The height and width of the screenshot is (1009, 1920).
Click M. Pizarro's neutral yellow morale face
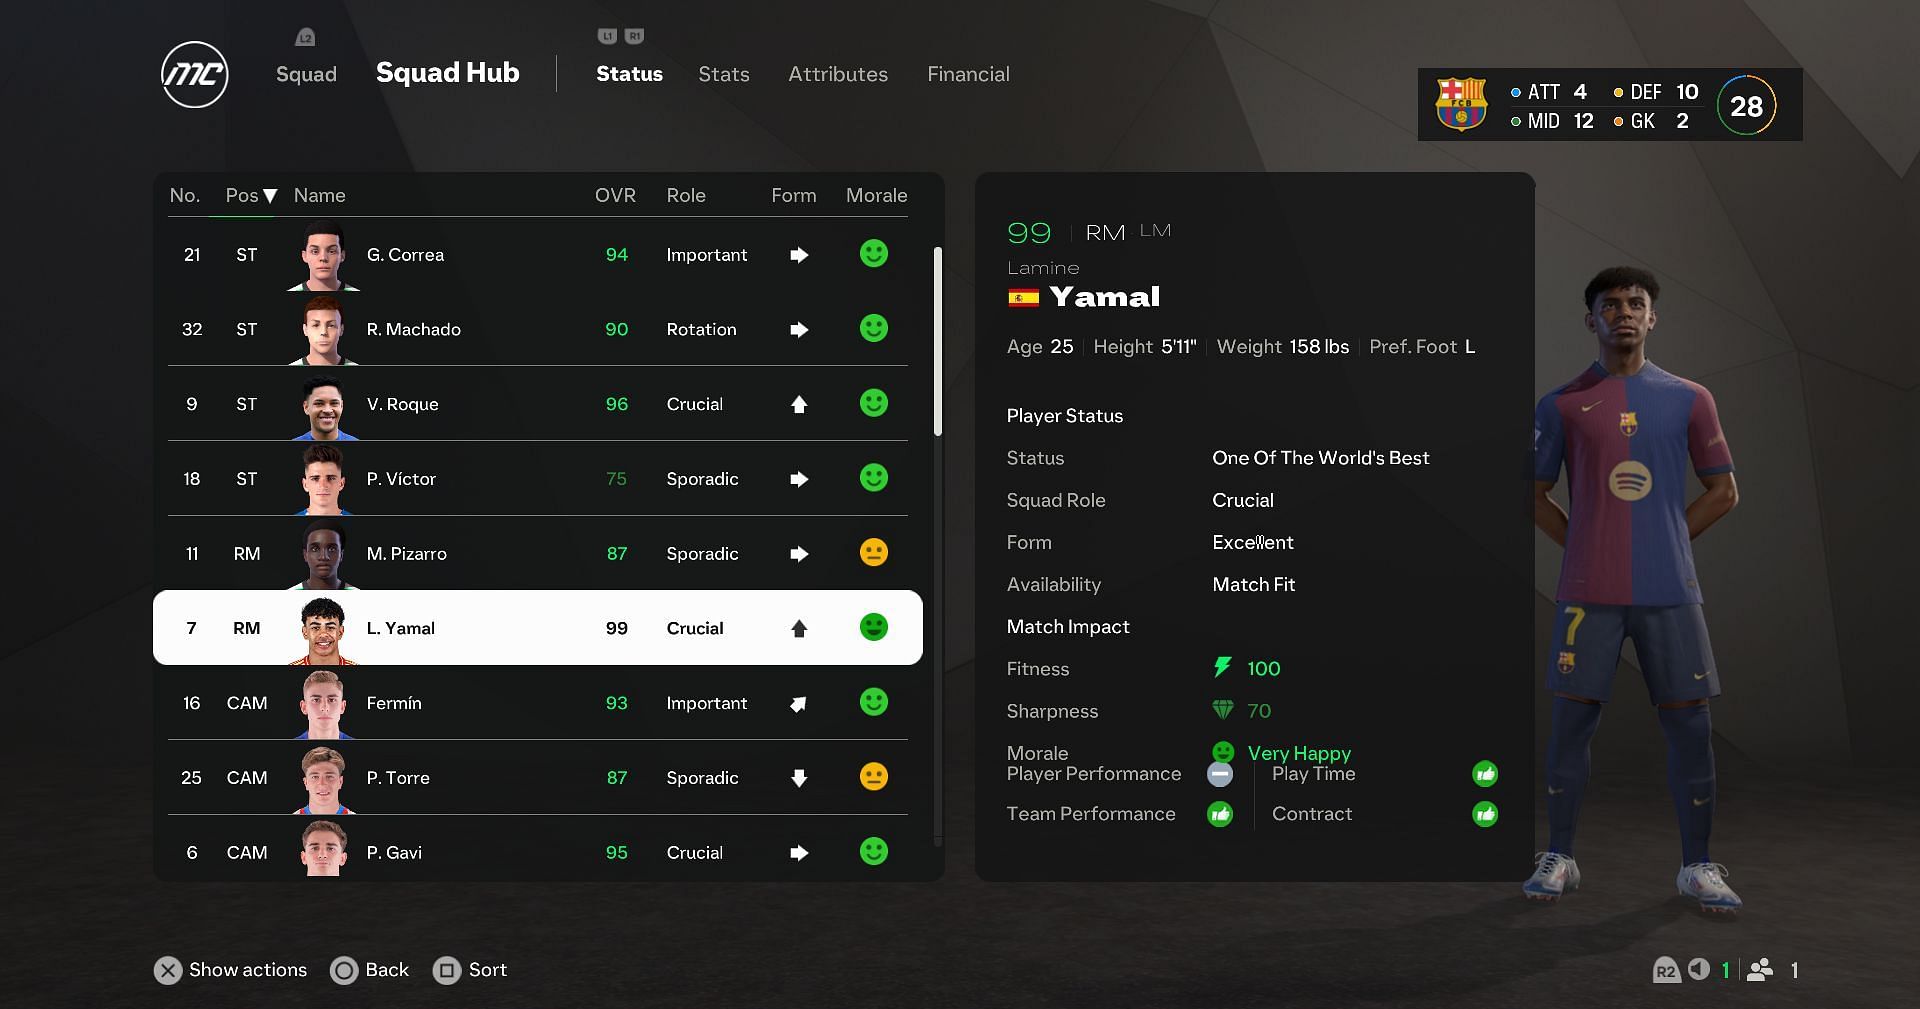point(873,553)
